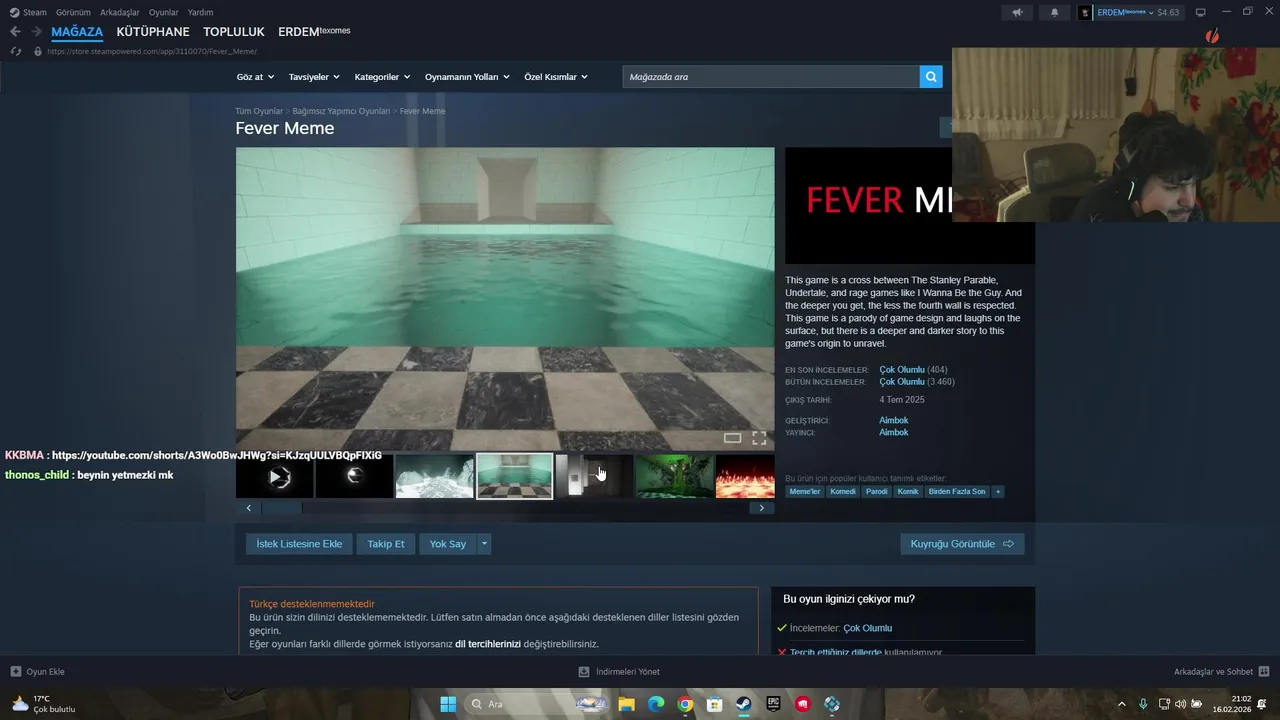The image size is (1280, 720).
Task: Open the screenshot in fullscreen
Action: click(x=759, y=438)
